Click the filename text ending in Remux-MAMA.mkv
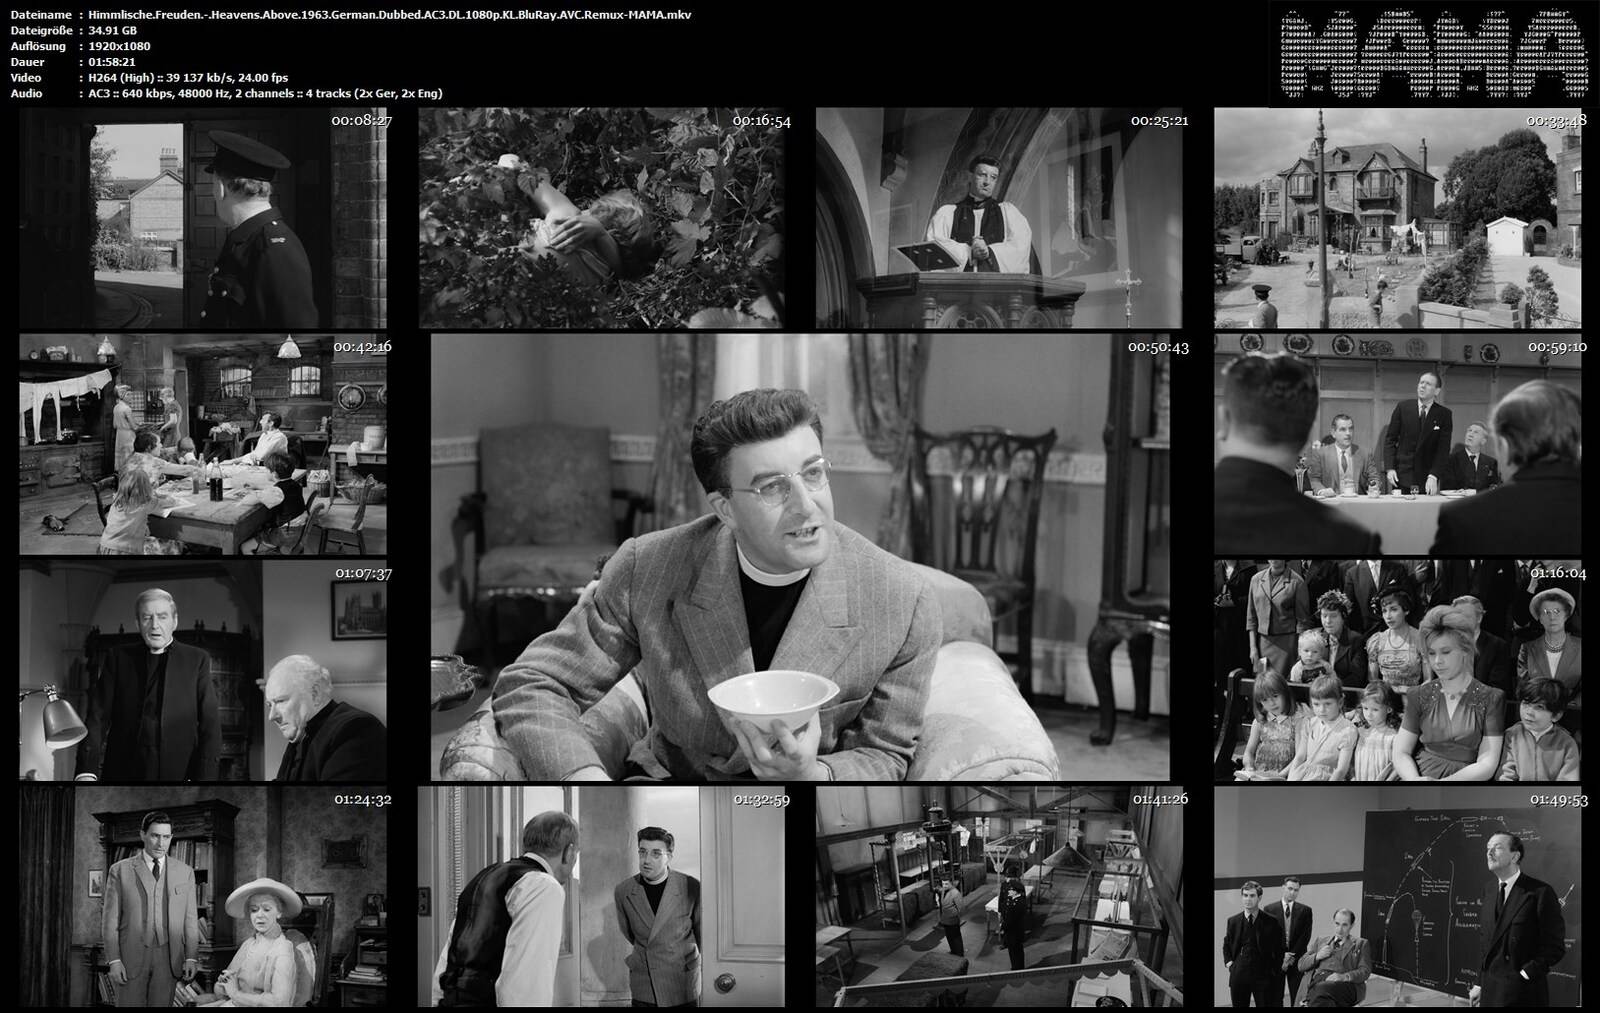Image resolution: width=1600 pixels, height=1013 pixels. pos(389,15)
